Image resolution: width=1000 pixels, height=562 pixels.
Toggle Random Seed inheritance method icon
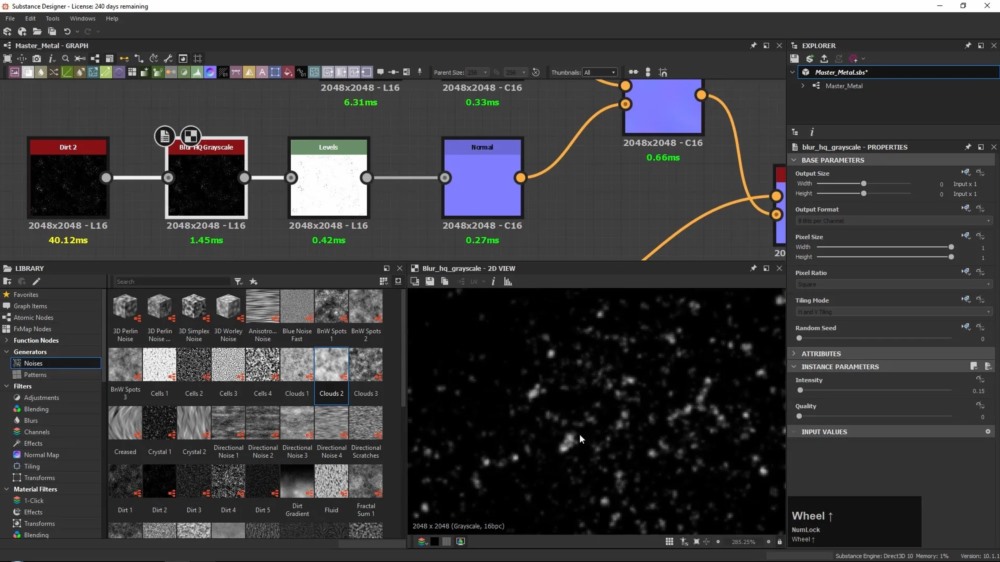(x=966, y=327)
